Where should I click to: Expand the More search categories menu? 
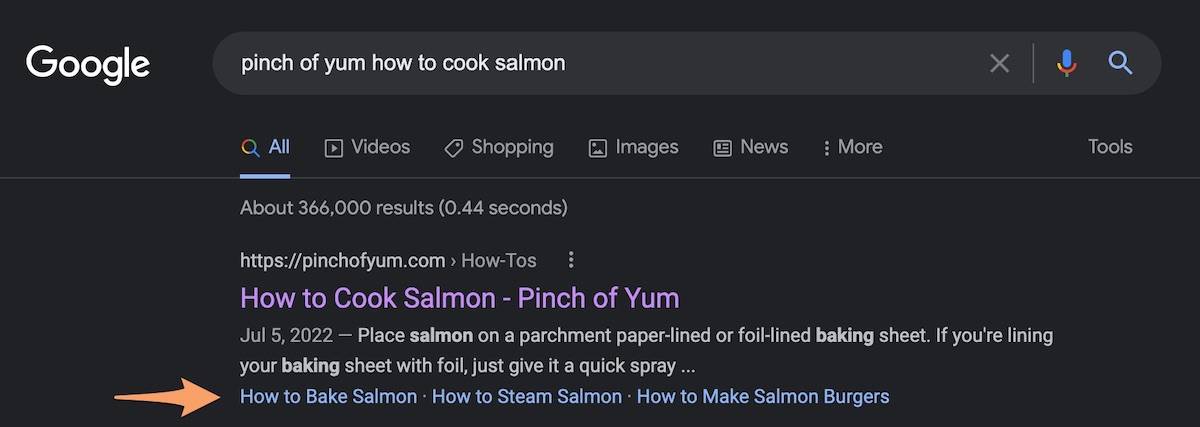[852, 147]
